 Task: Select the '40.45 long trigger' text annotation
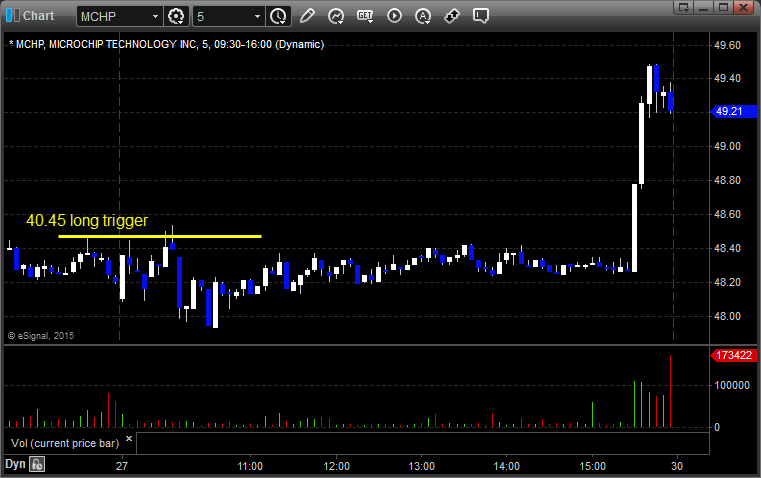(87, 220)
